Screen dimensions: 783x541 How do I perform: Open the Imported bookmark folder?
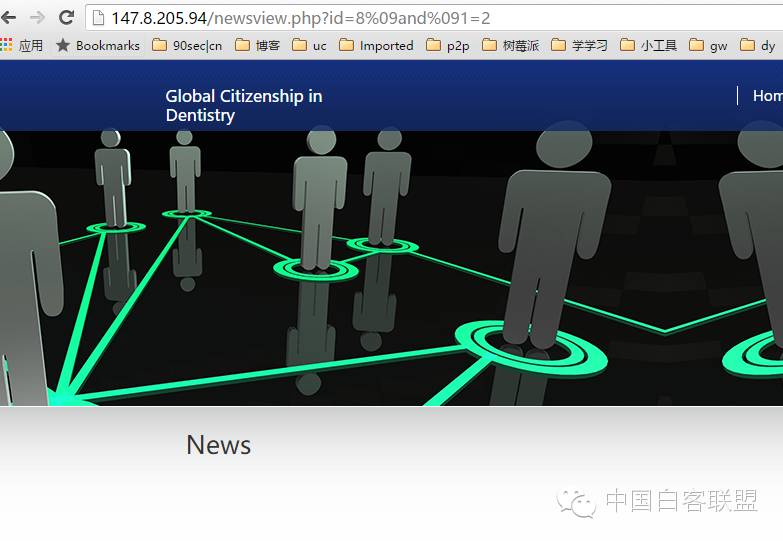coord(376,45)
